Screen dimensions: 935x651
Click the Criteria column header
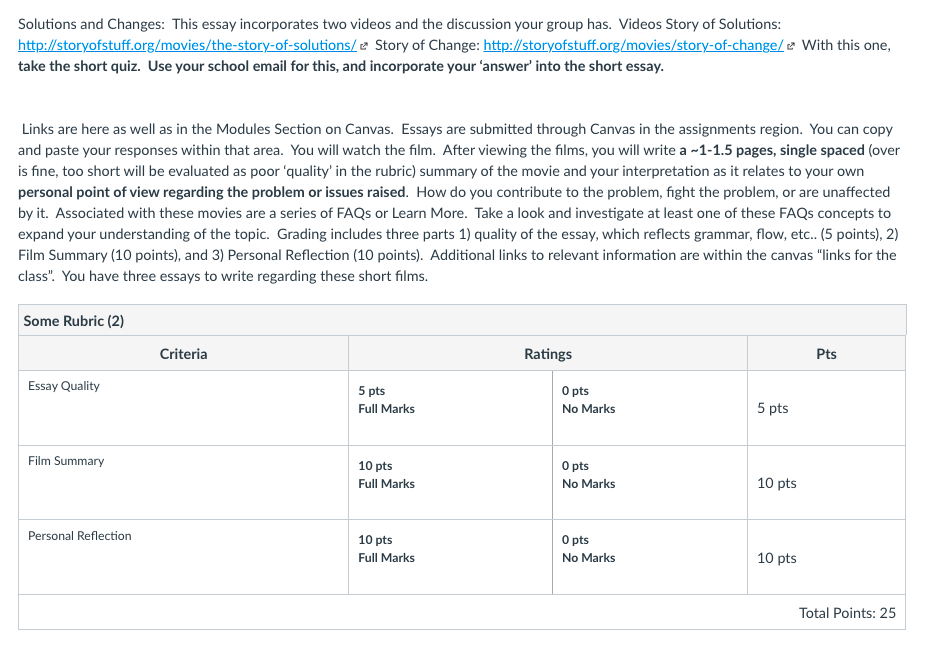[x=184, y=354]
